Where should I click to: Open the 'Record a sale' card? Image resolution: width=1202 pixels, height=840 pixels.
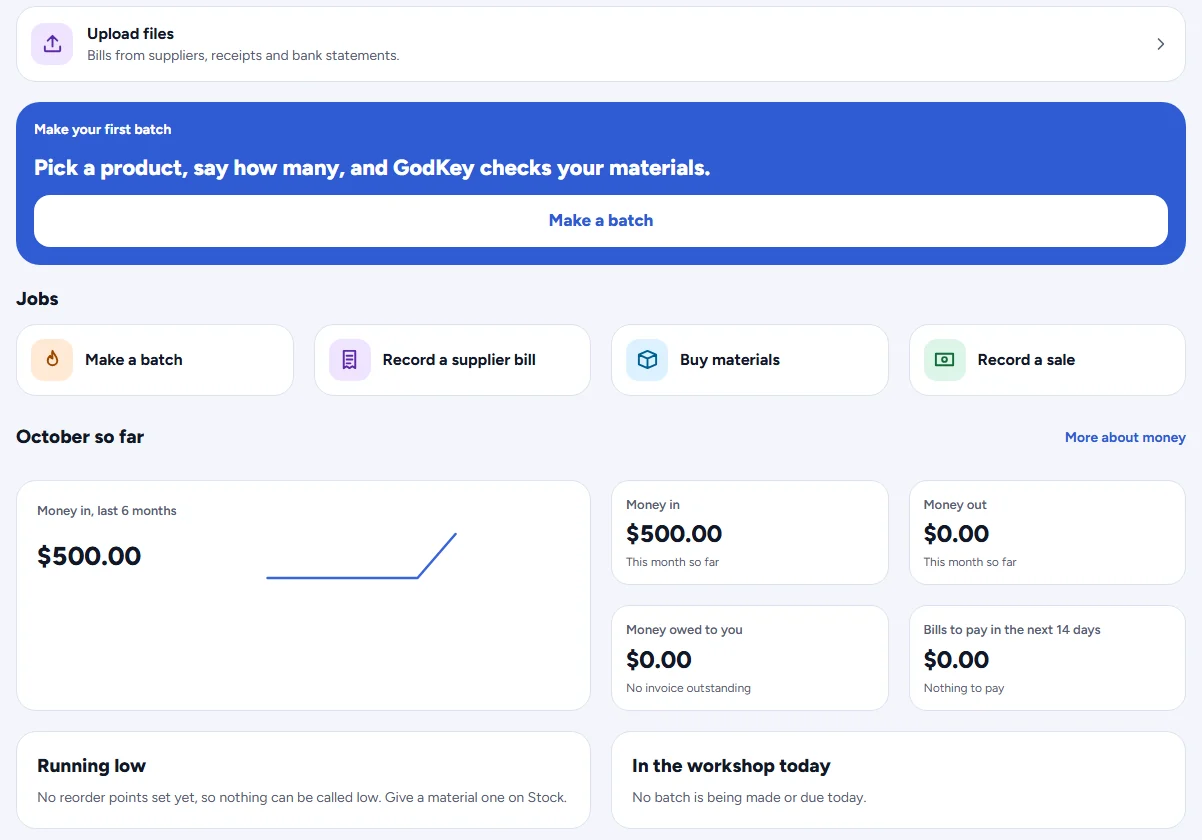1047,360
